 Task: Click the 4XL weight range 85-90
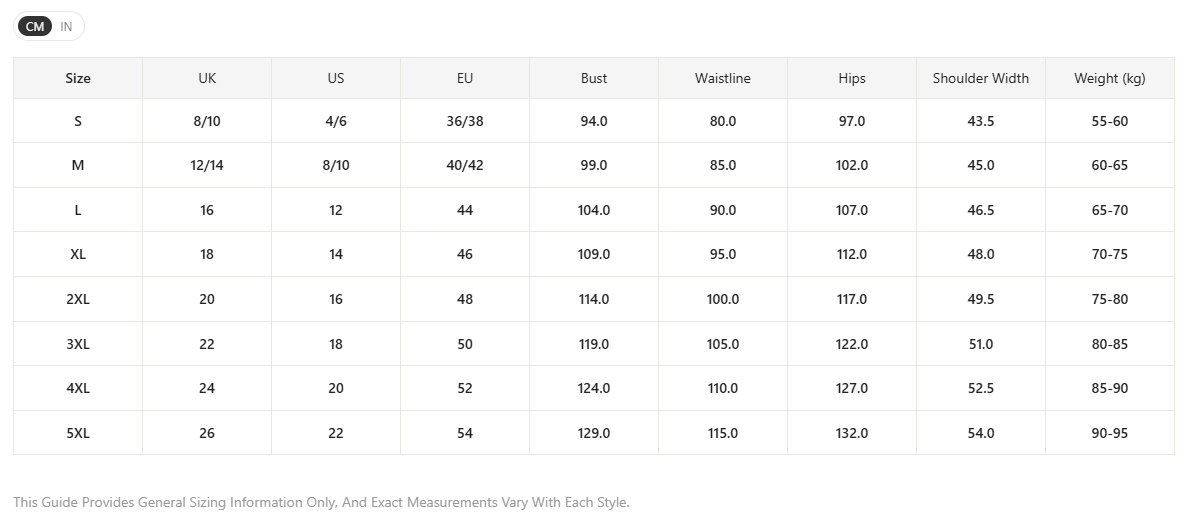1110,388
